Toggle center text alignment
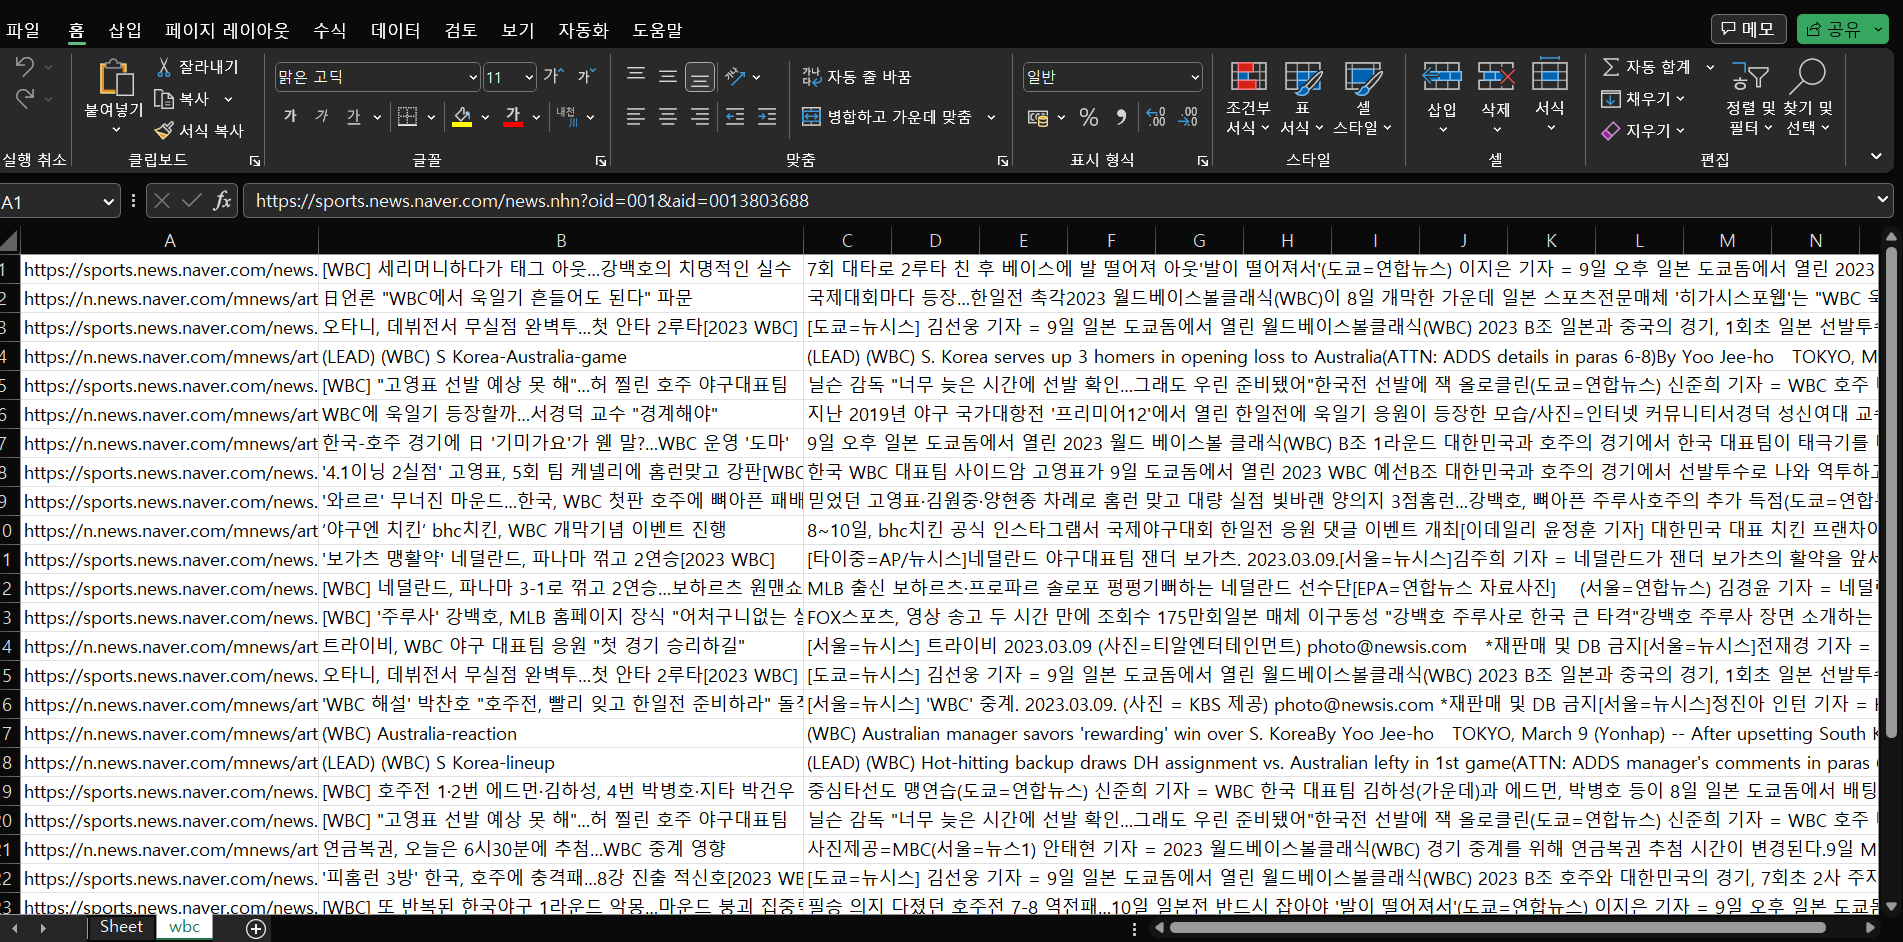This screenshot has width=1903, height=942. click(668, 117)
